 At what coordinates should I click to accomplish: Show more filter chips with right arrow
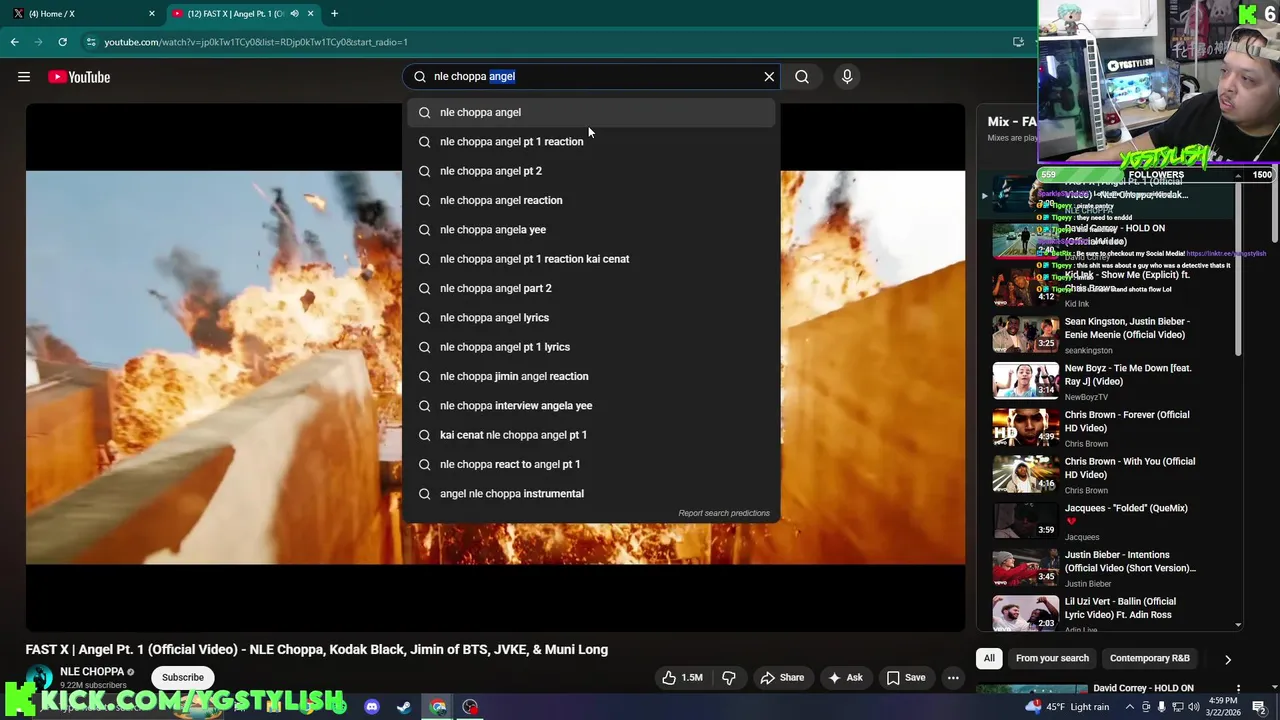click(1227, 659)
